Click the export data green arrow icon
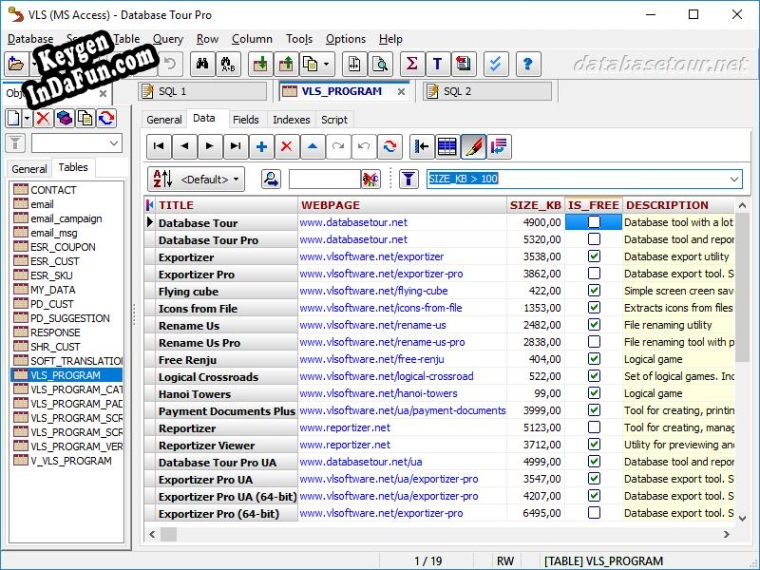The width and height of the screenshot is (760, 570). 286,63
